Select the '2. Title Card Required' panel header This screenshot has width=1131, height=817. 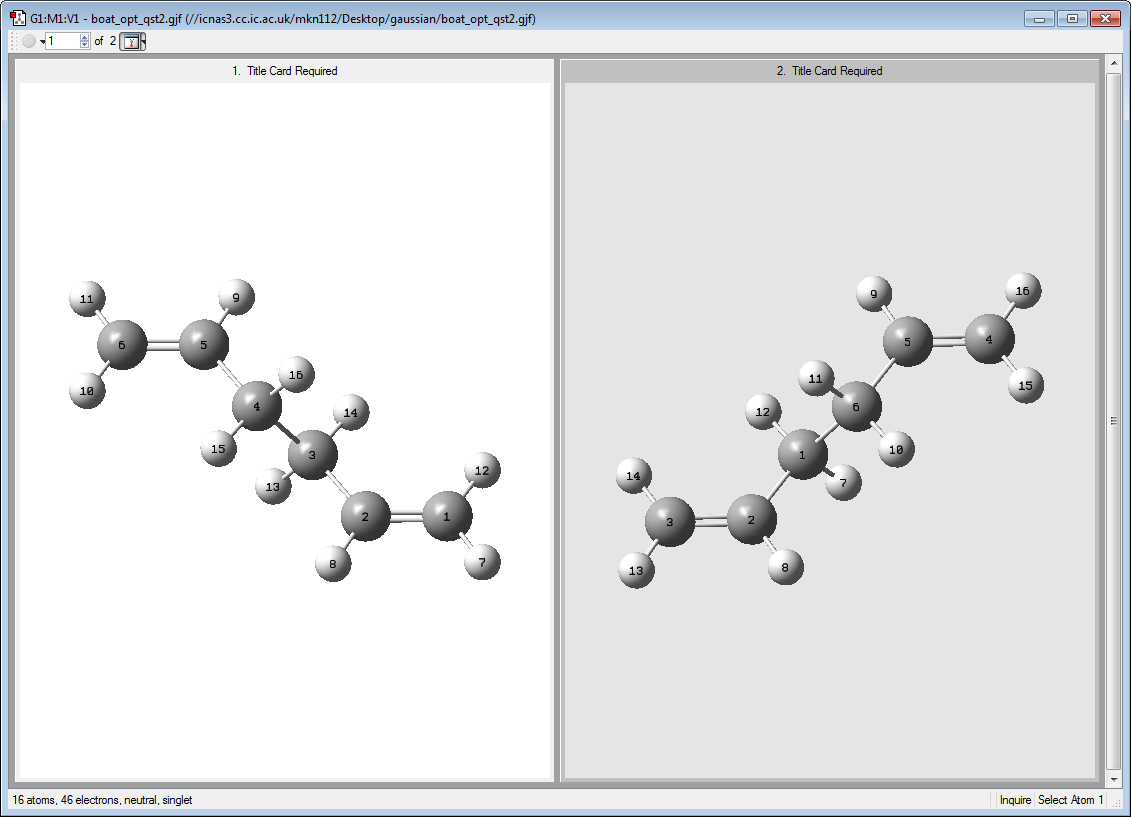pos(829,71)
